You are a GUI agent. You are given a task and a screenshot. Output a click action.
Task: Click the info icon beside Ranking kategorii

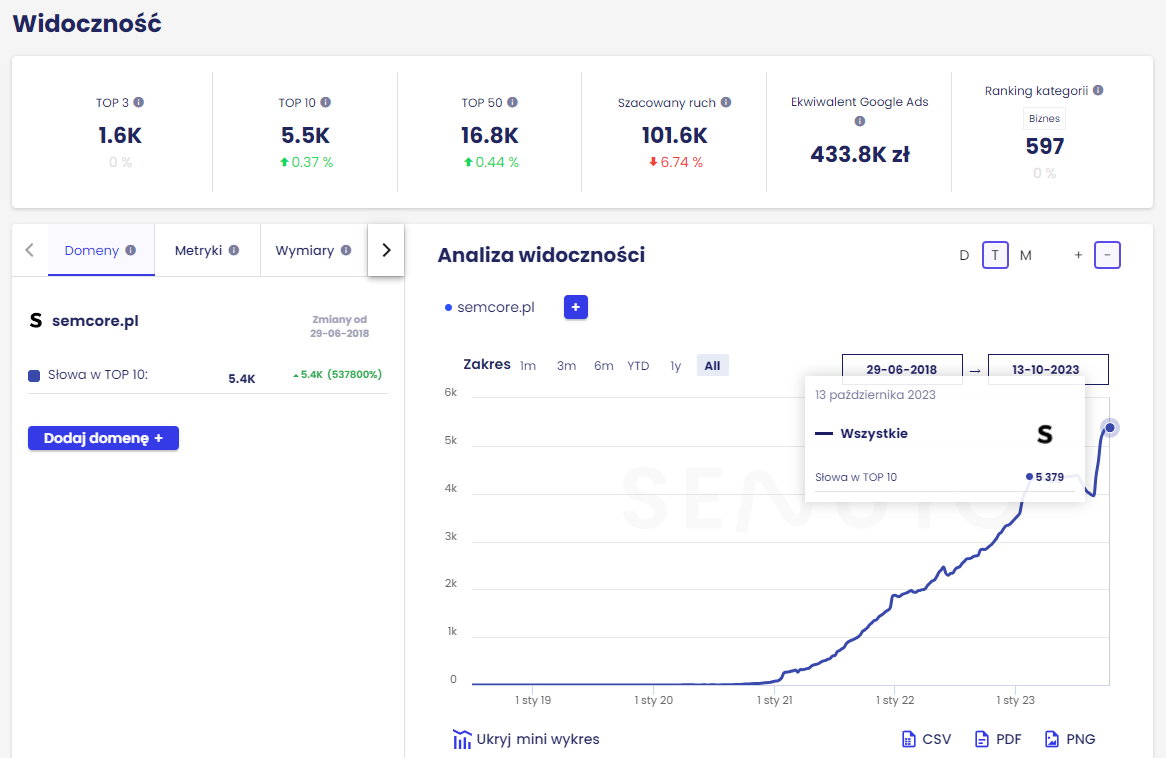coord(1098,91)
